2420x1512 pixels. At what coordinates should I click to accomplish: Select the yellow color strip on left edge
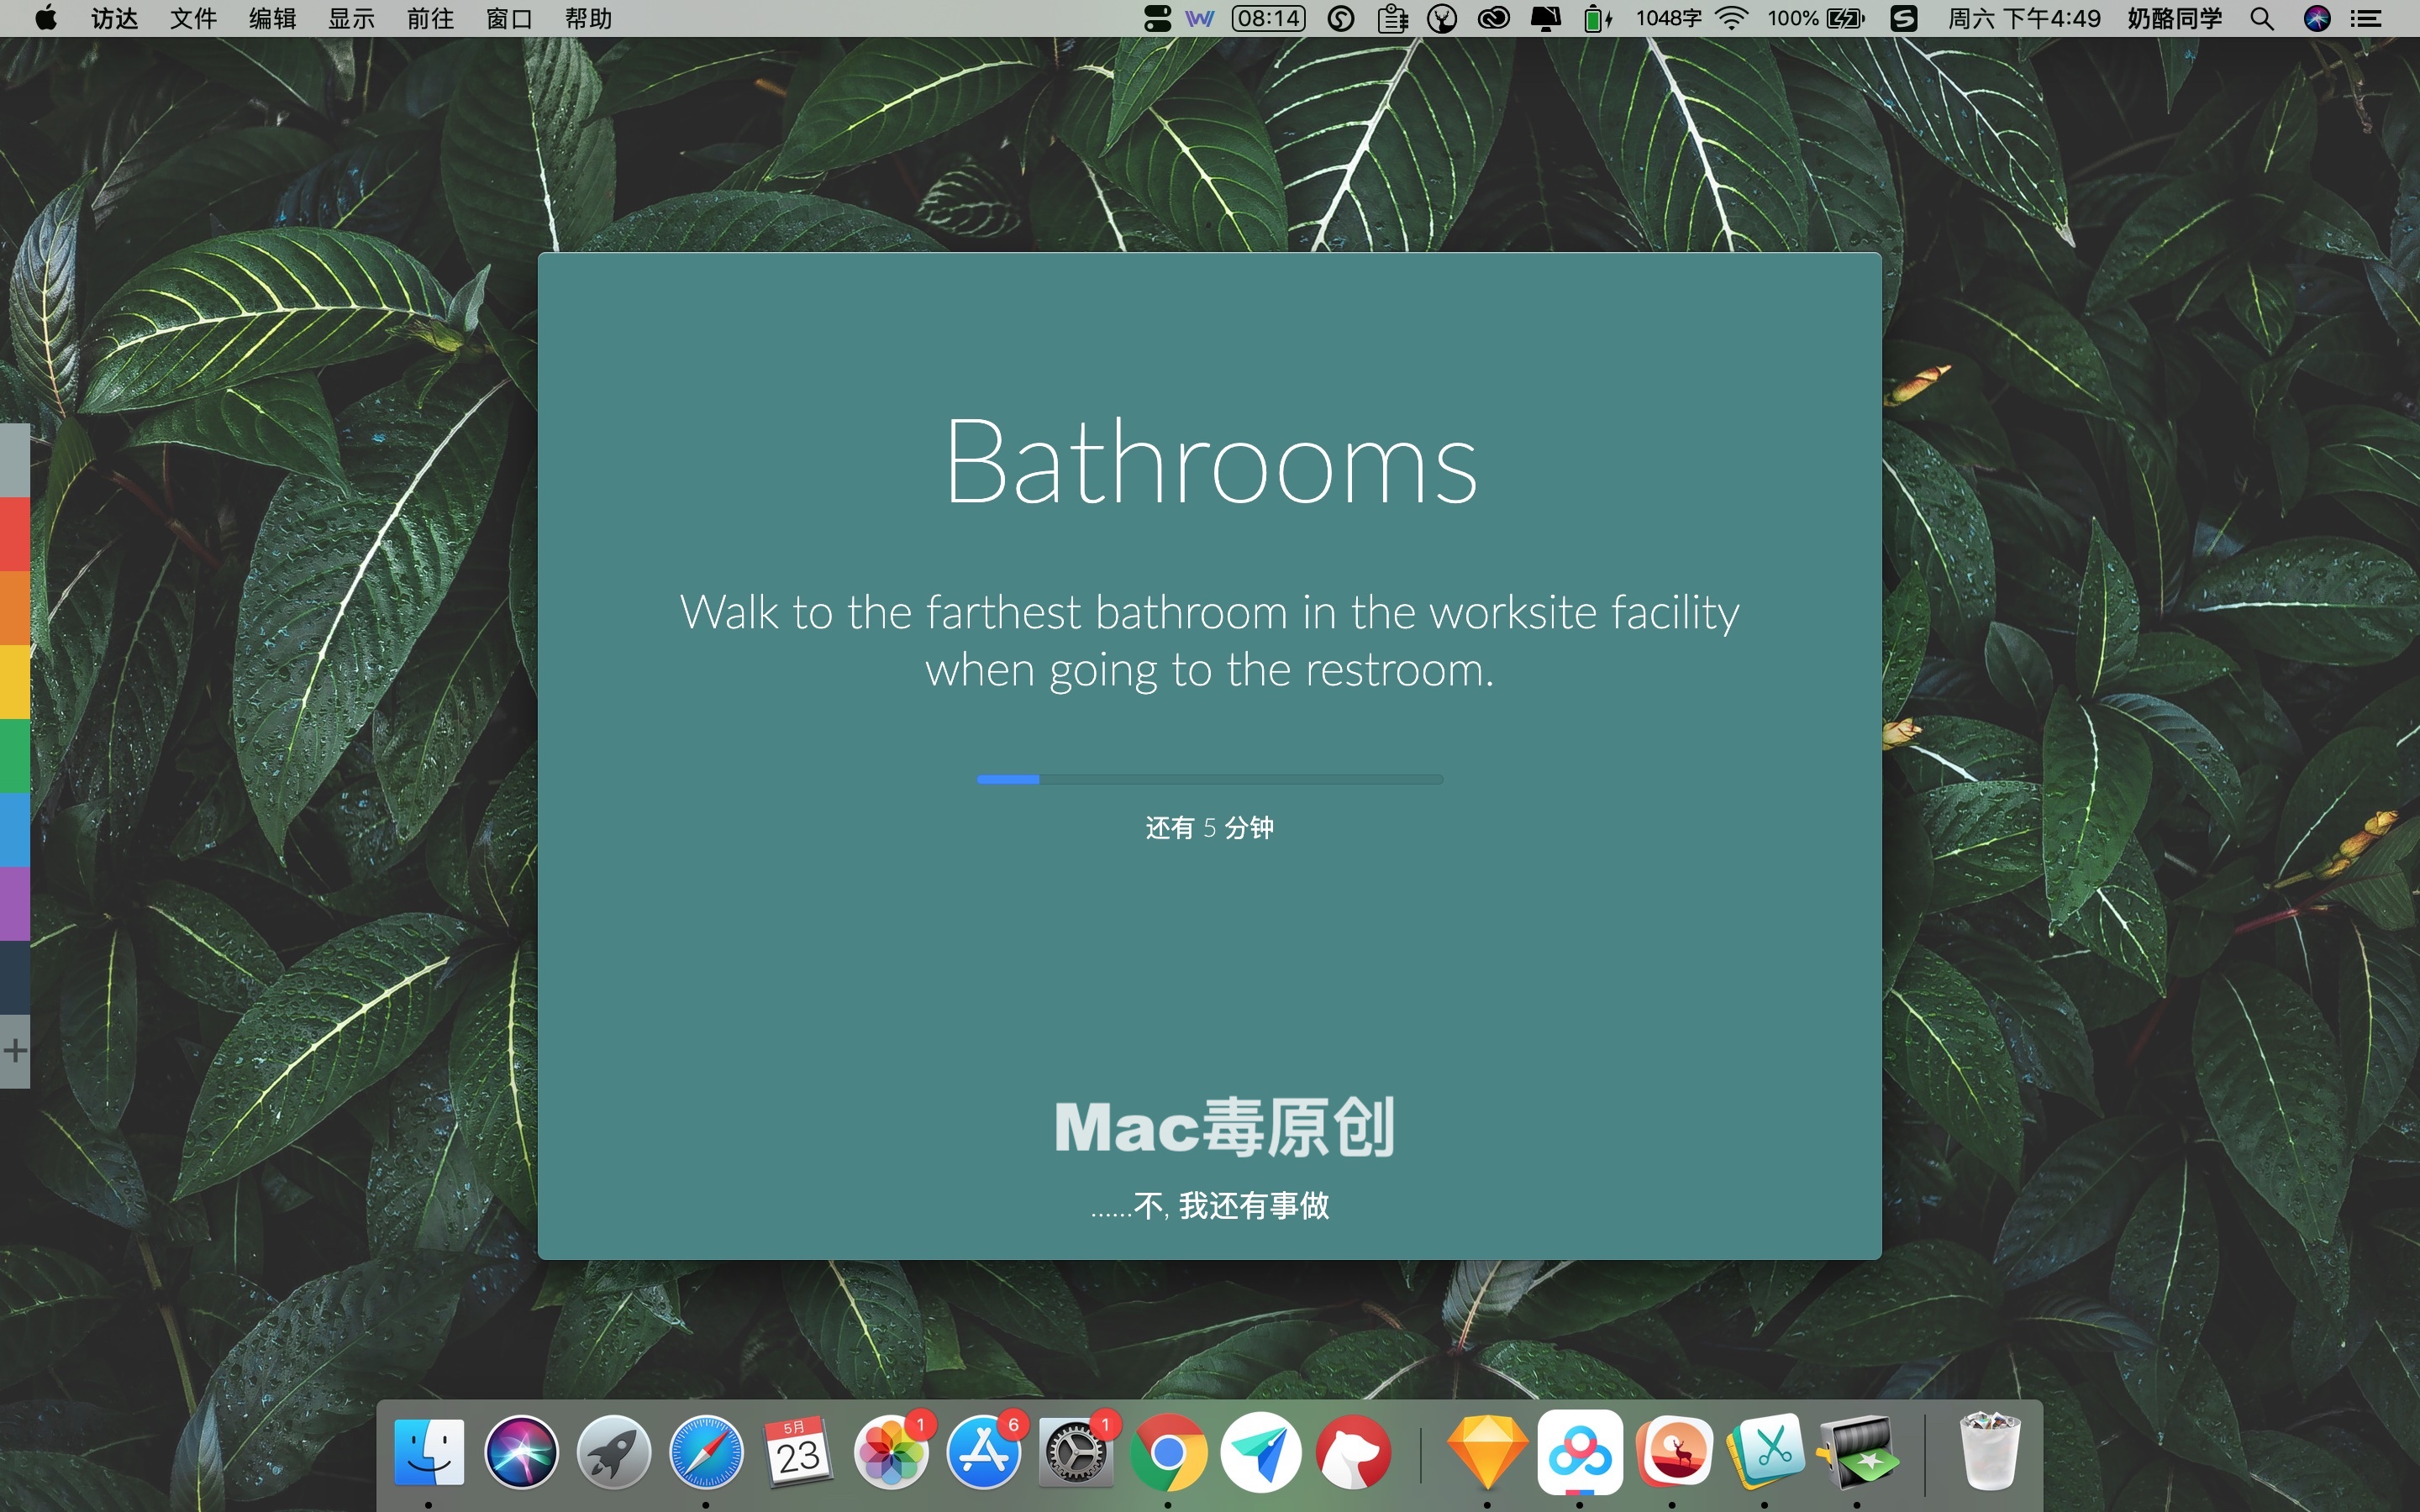pyautogui.click(x=14, y=682)
